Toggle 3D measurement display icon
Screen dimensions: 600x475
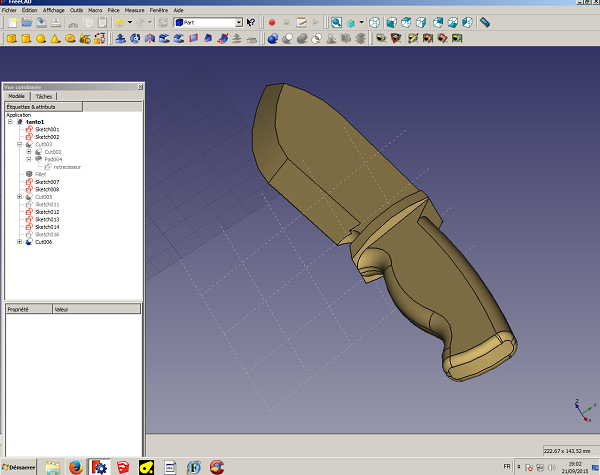pos(442,38)
